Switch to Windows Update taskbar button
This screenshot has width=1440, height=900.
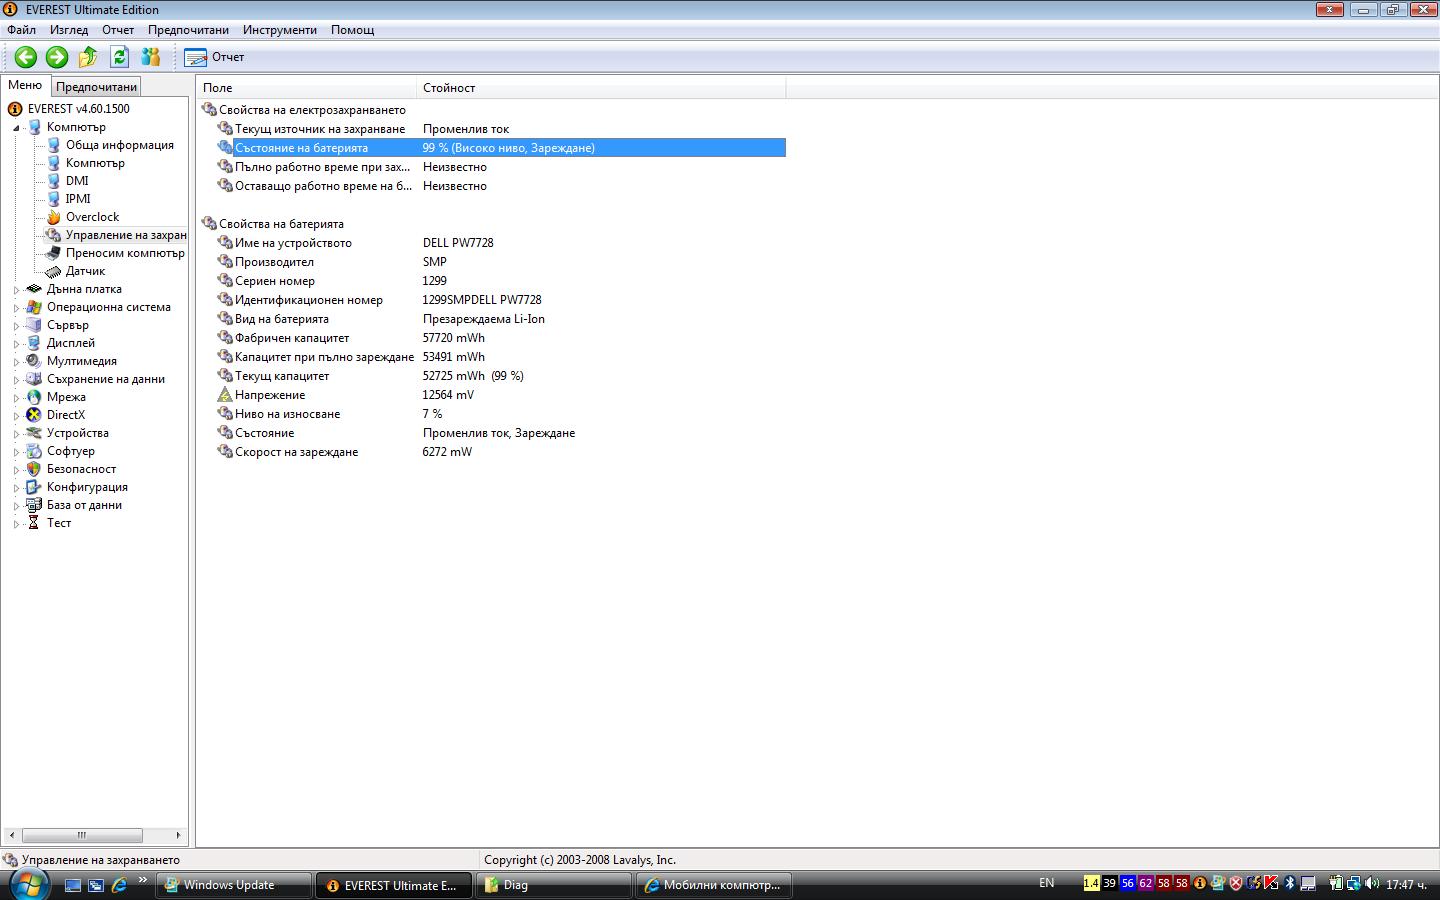coord(233,885)
